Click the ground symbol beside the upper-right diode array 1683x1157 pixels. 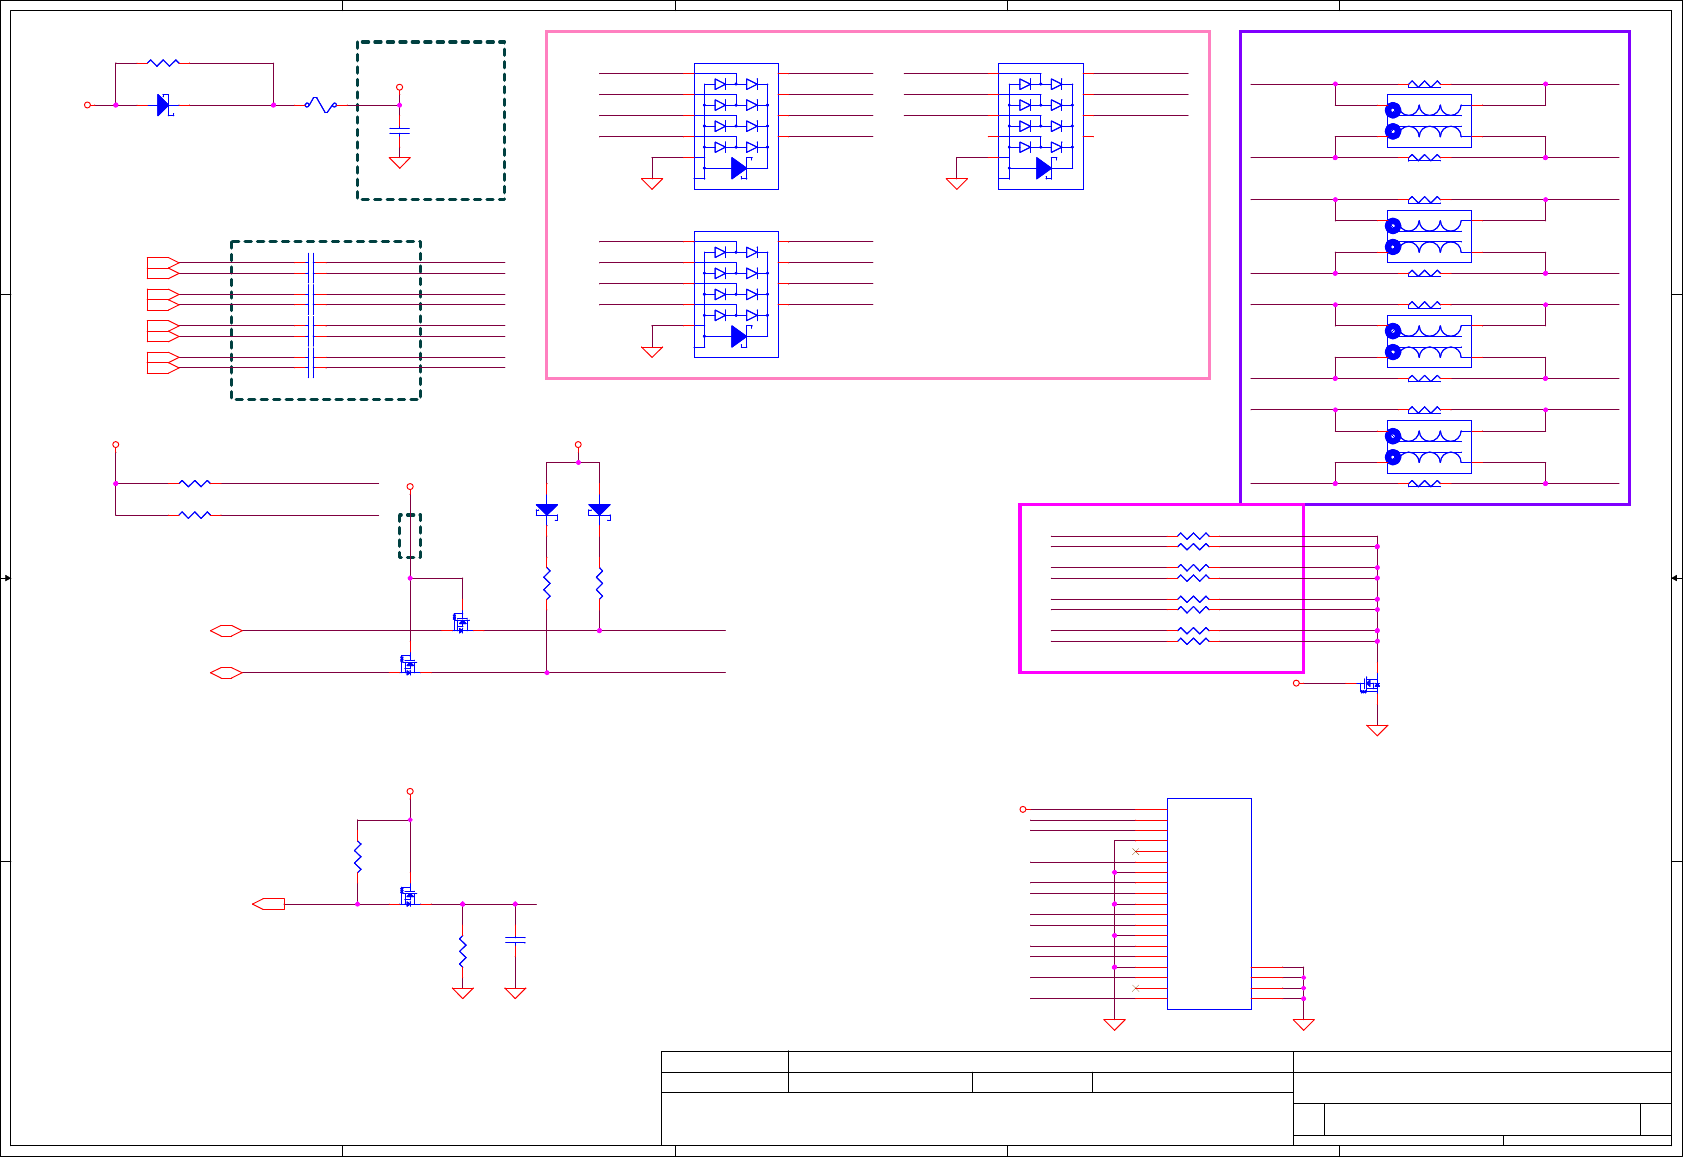click(956, 184)
